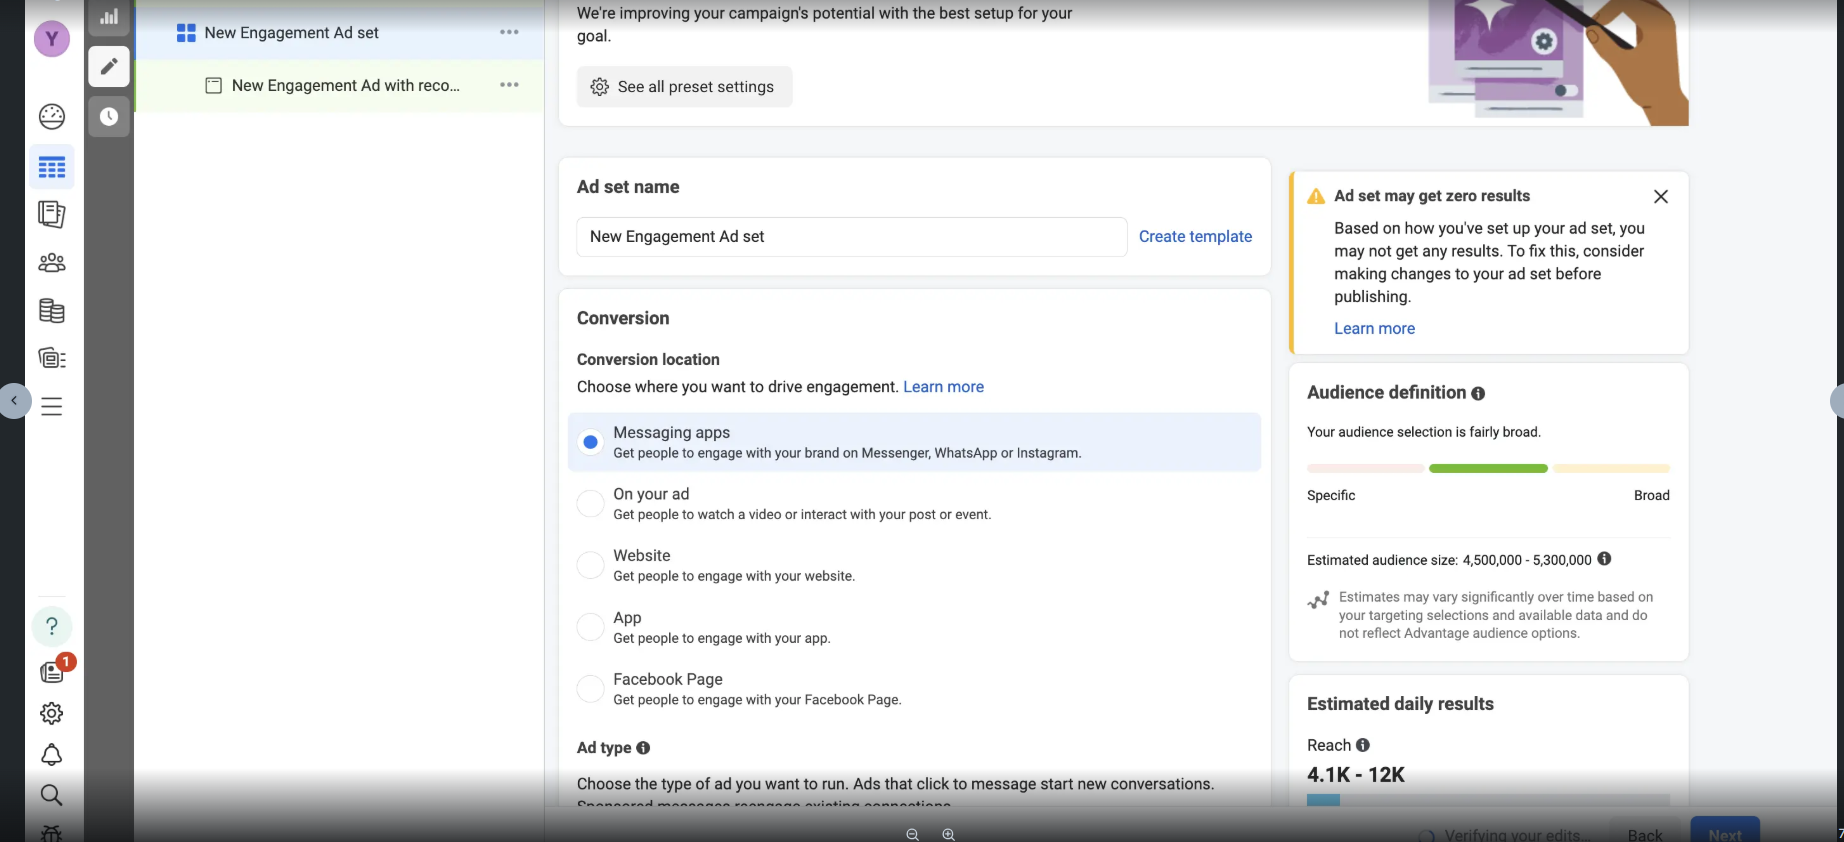Click the Search magnifier icon

tap(52, 795)
